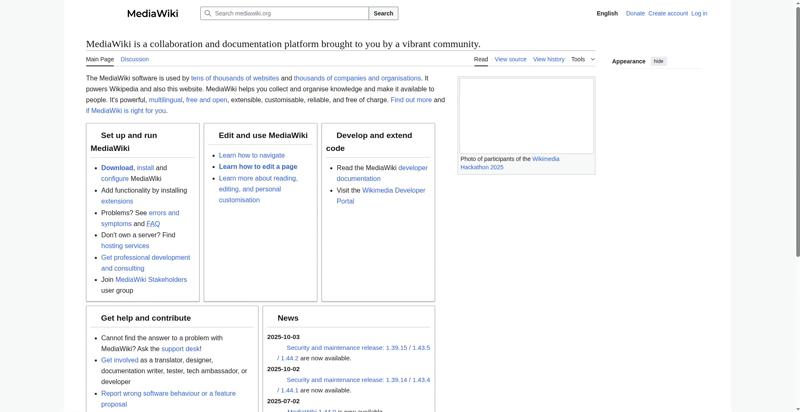800x412 pixels.
Task: Click the MediaWiki logo wordmark
Action: point(152,14)
